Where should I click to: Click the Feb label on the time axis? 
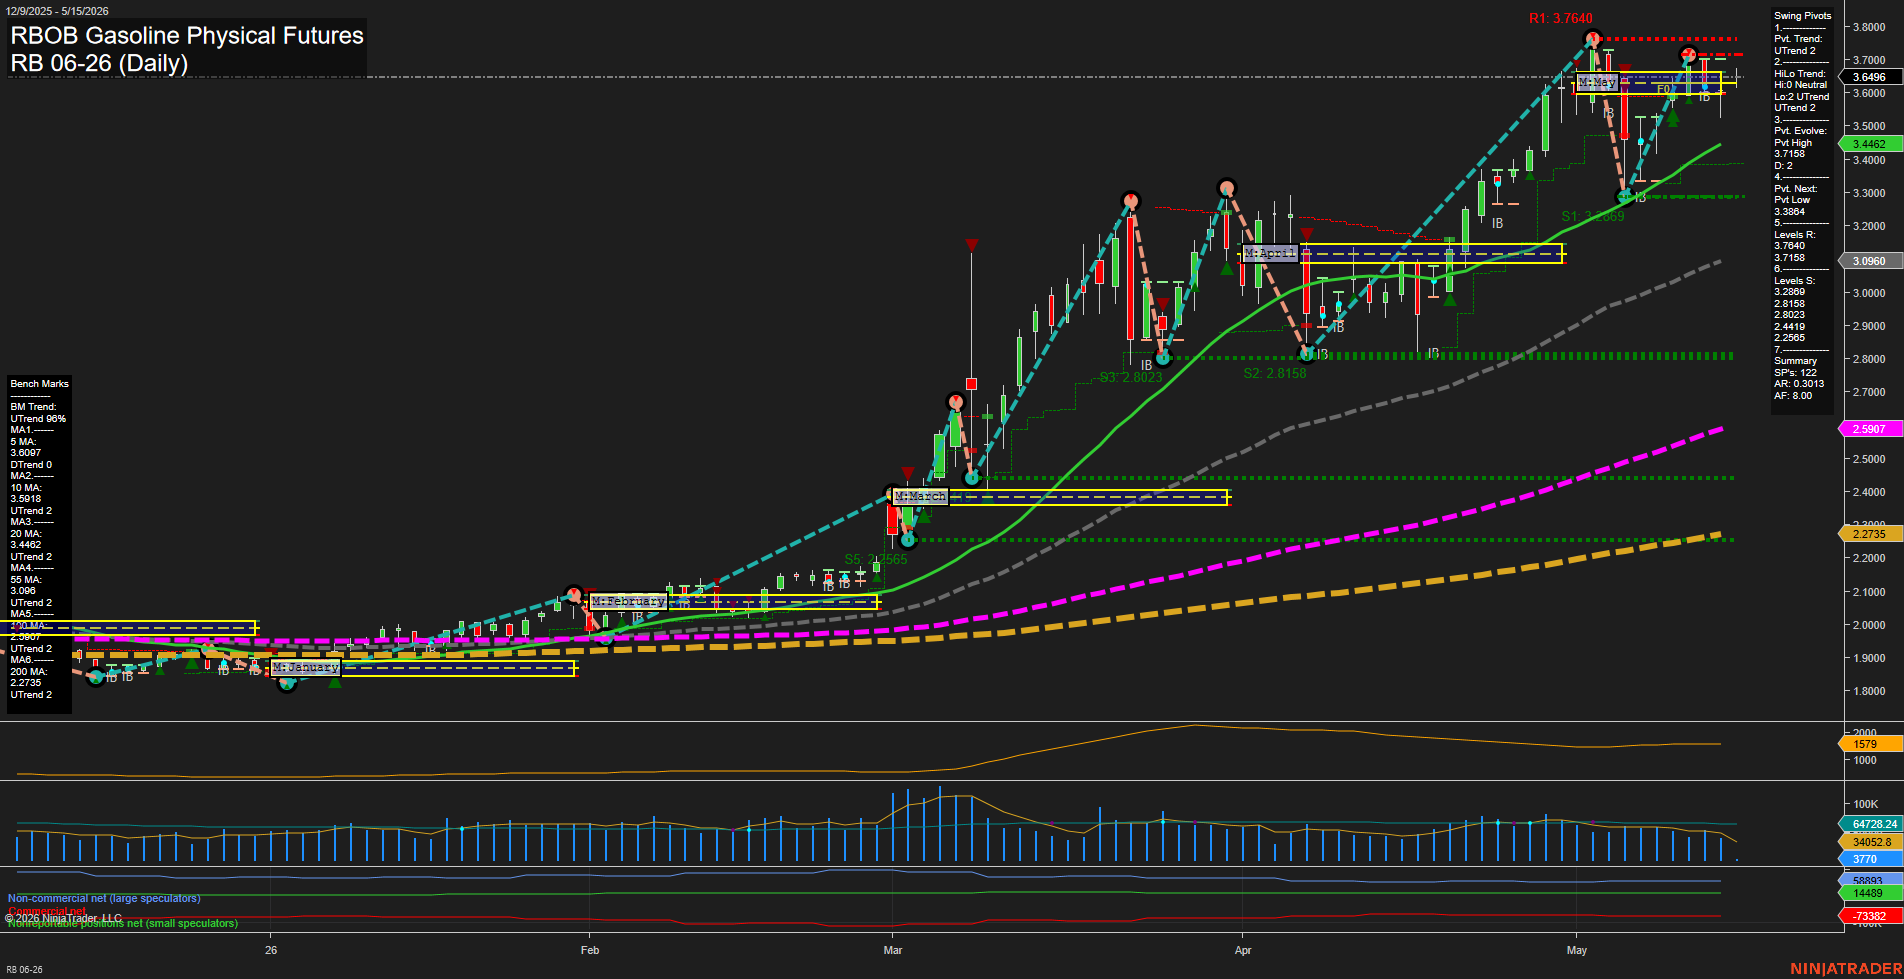(590, 950)
